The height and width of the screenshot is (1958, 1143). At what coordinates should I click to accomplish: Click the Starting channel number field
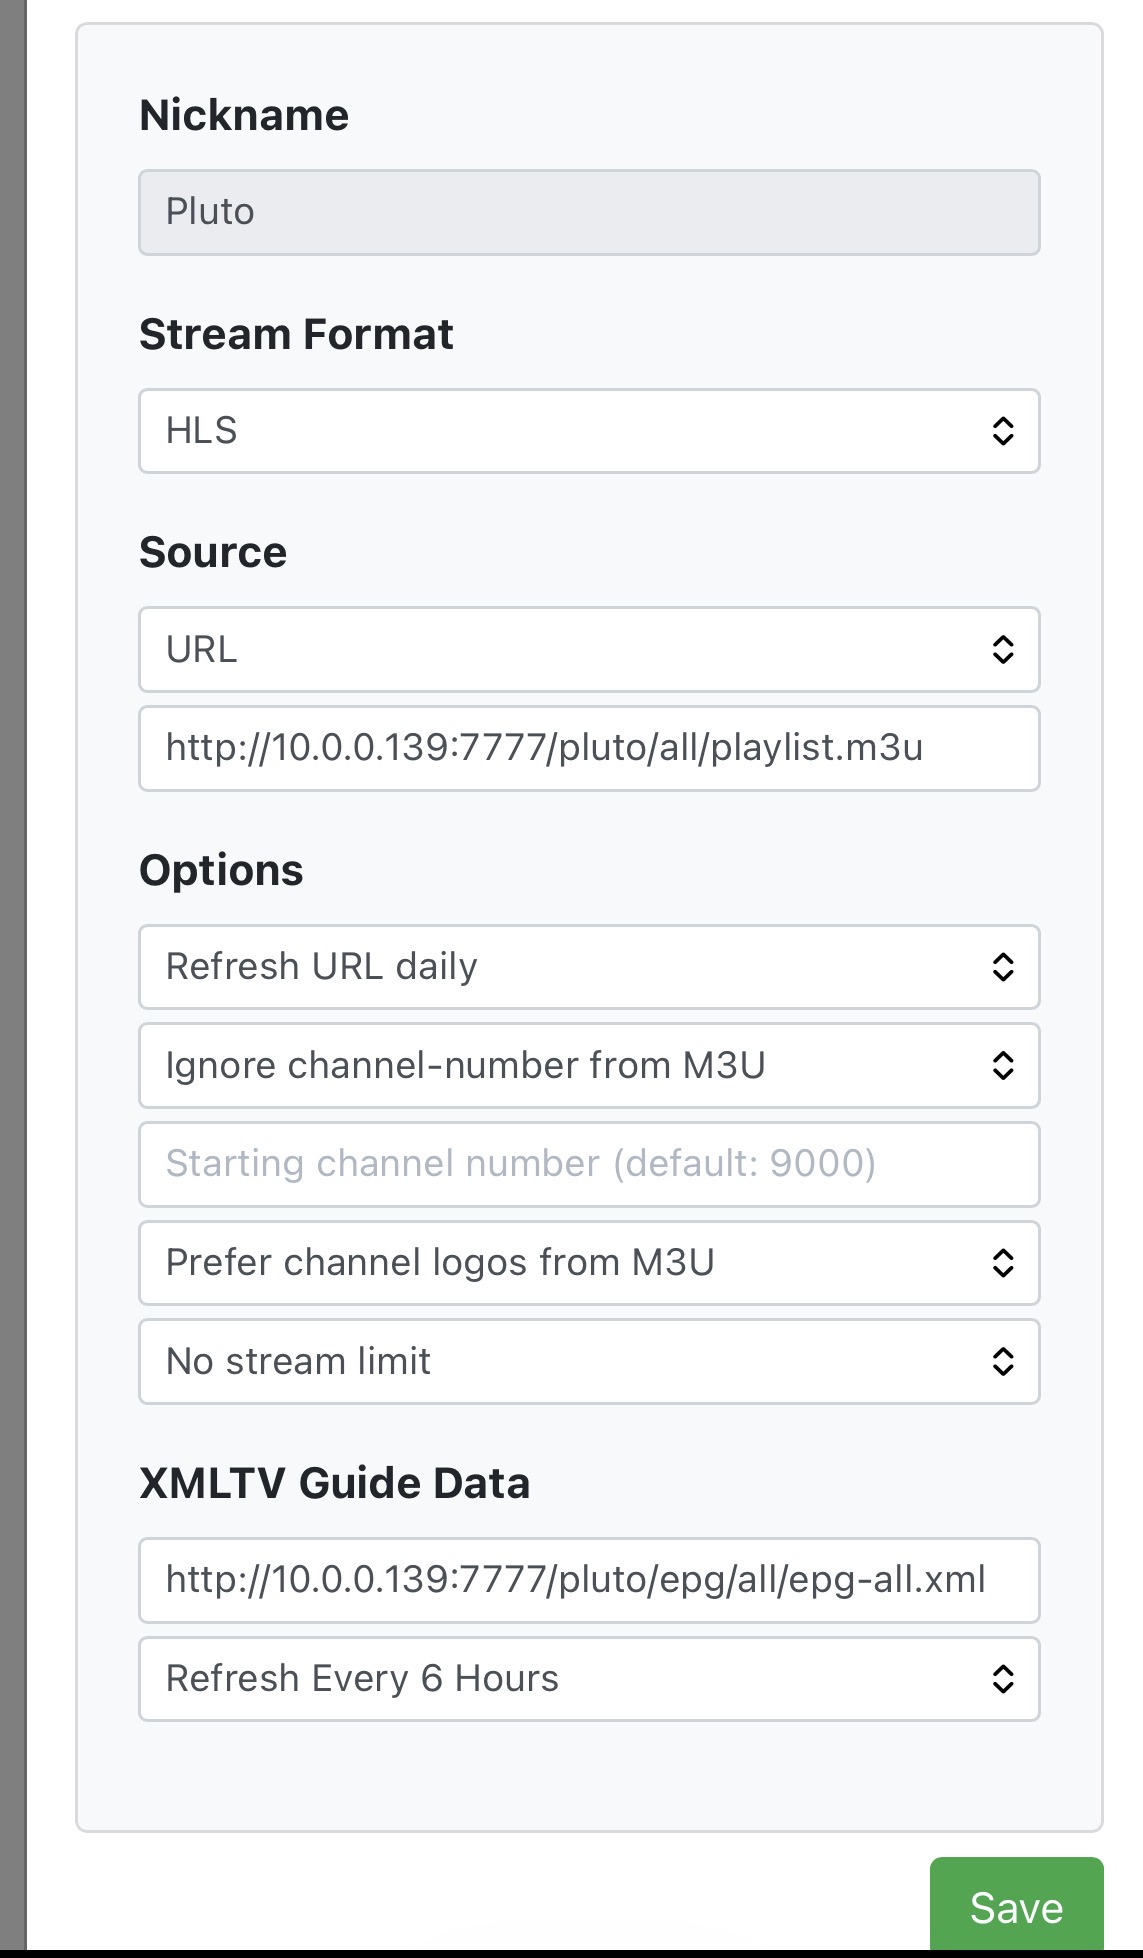coord(588,1164)
